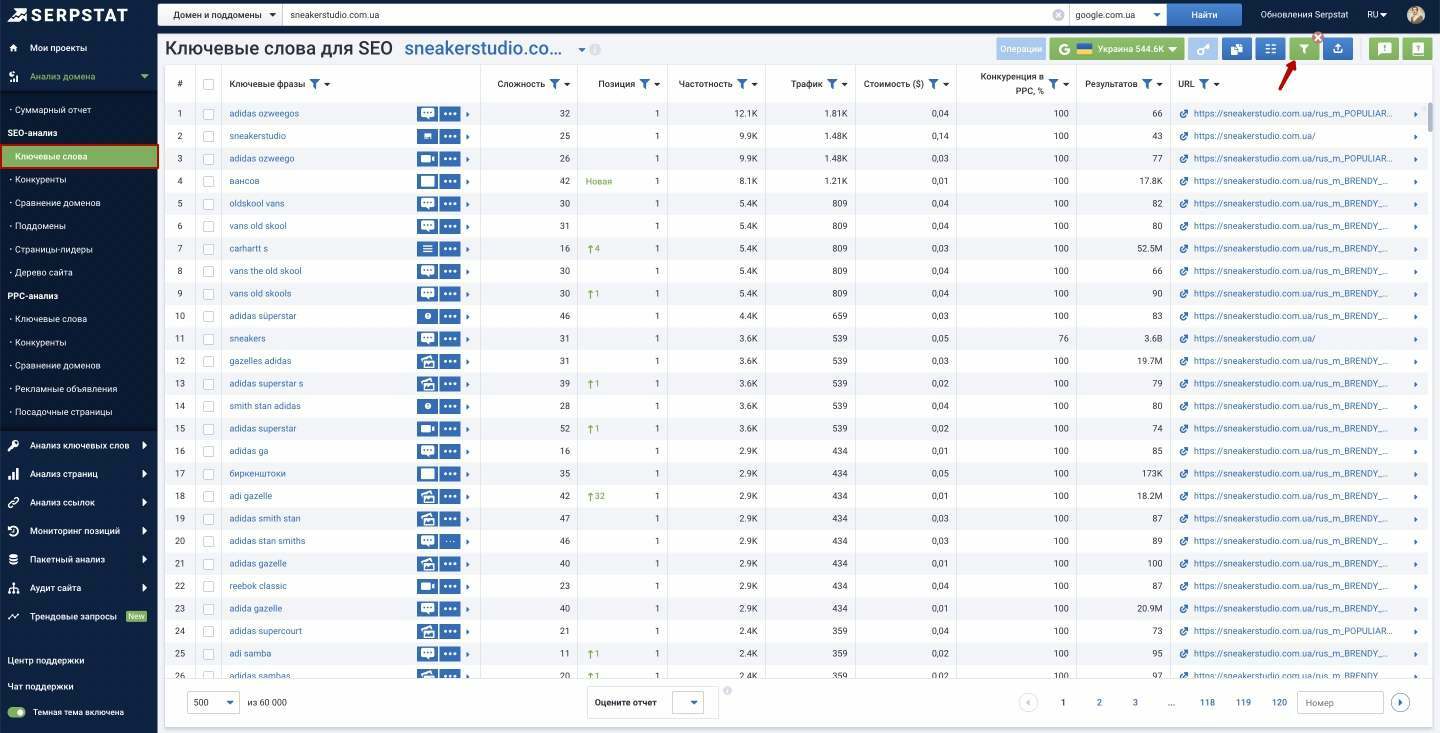Click filter icon on Частотность column
Viewport: 1440px width, 733px height.
743,84
